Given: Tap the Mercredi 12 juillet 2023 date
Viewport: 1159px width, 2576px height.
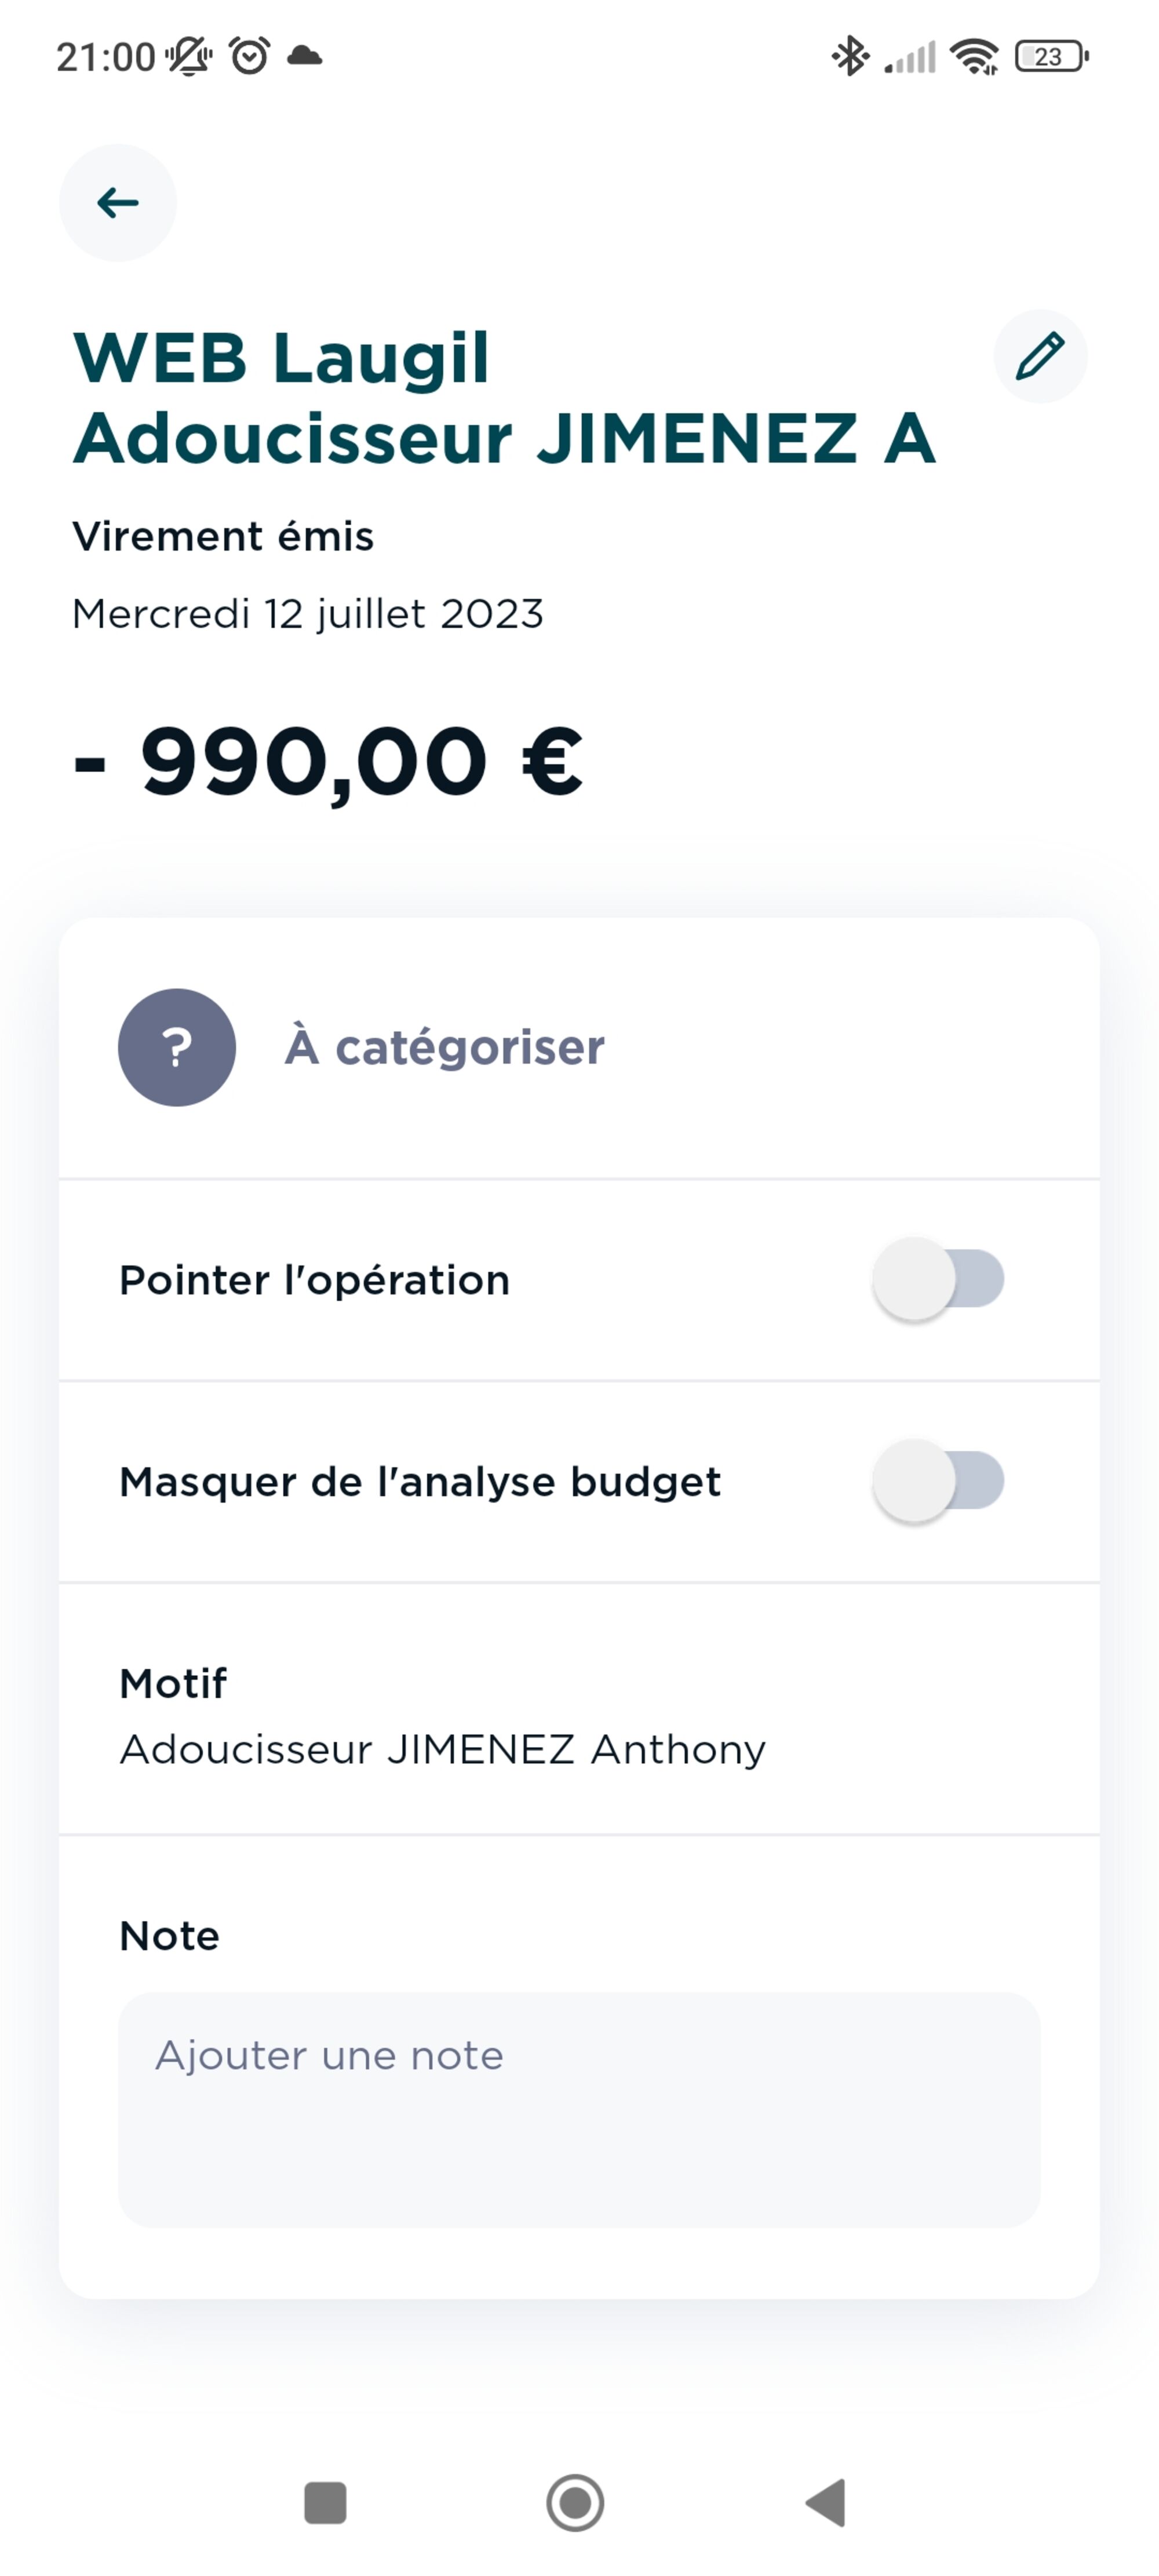Looking at the screenshot, I should click(x=308, y=613).
